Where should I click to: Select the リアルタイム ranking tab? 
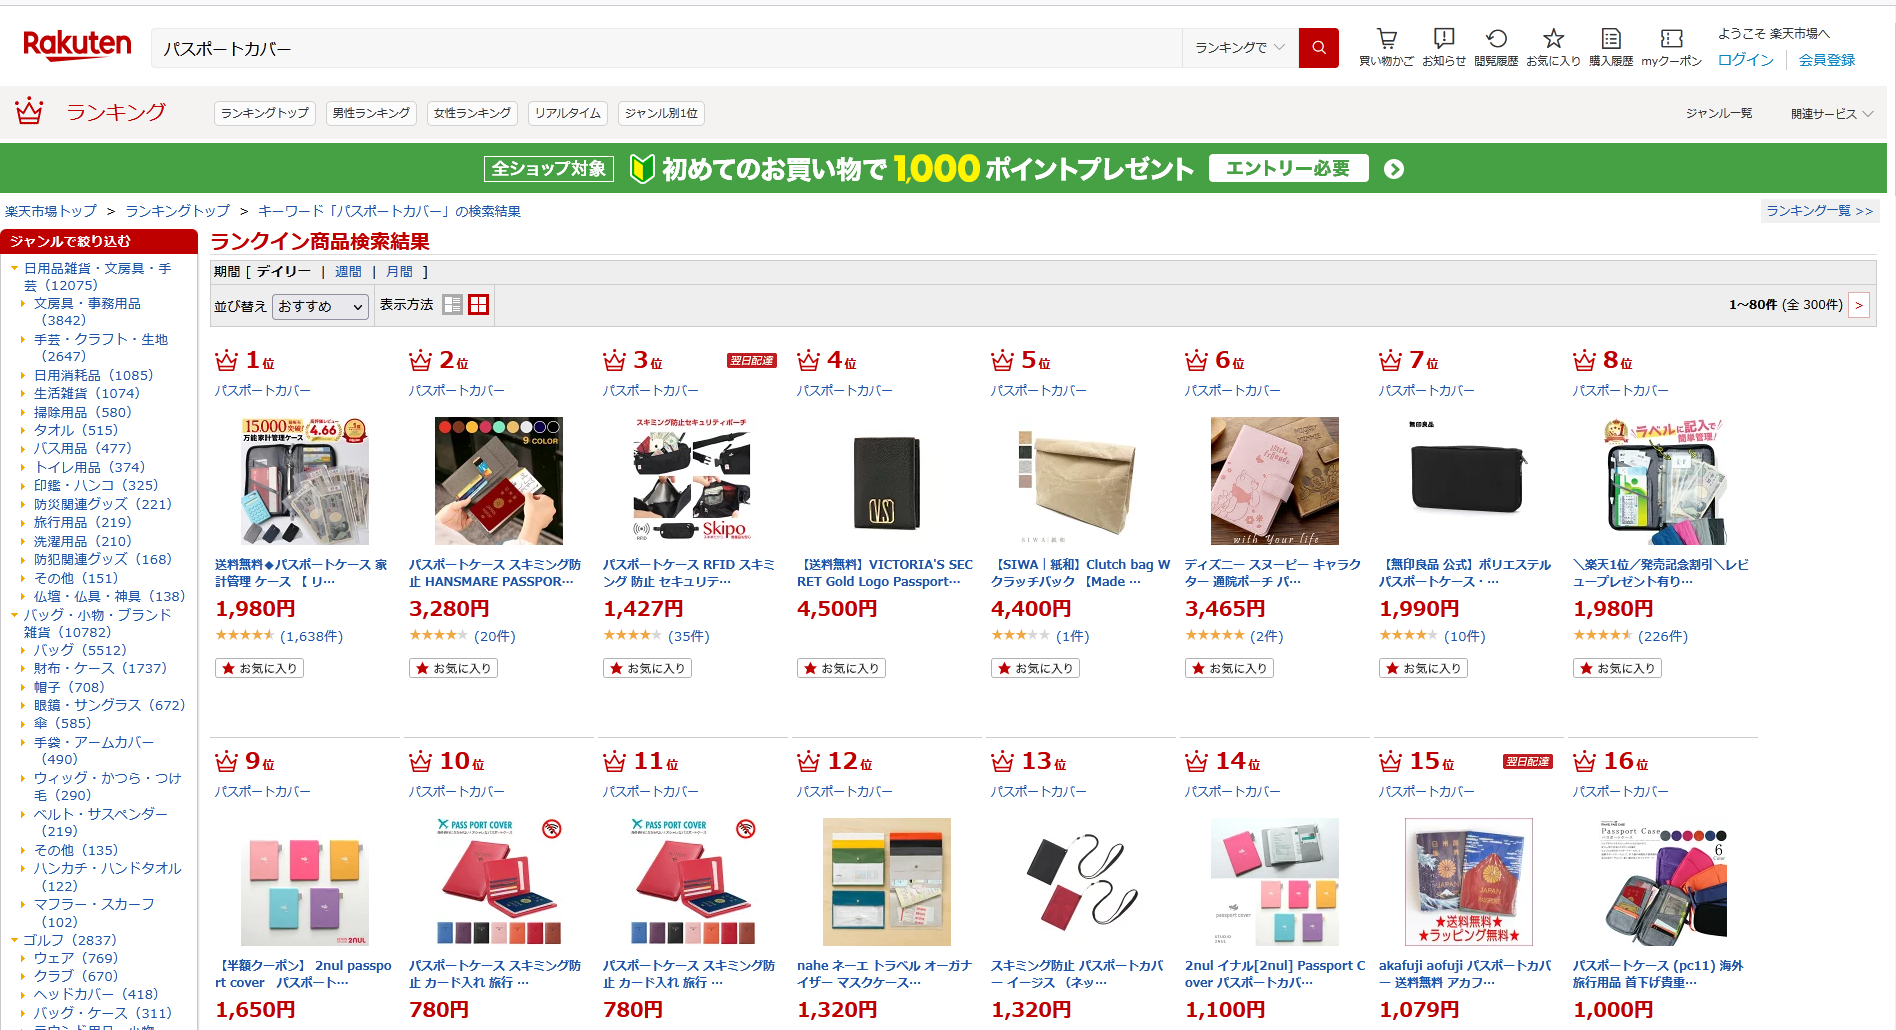coord(568,113)
